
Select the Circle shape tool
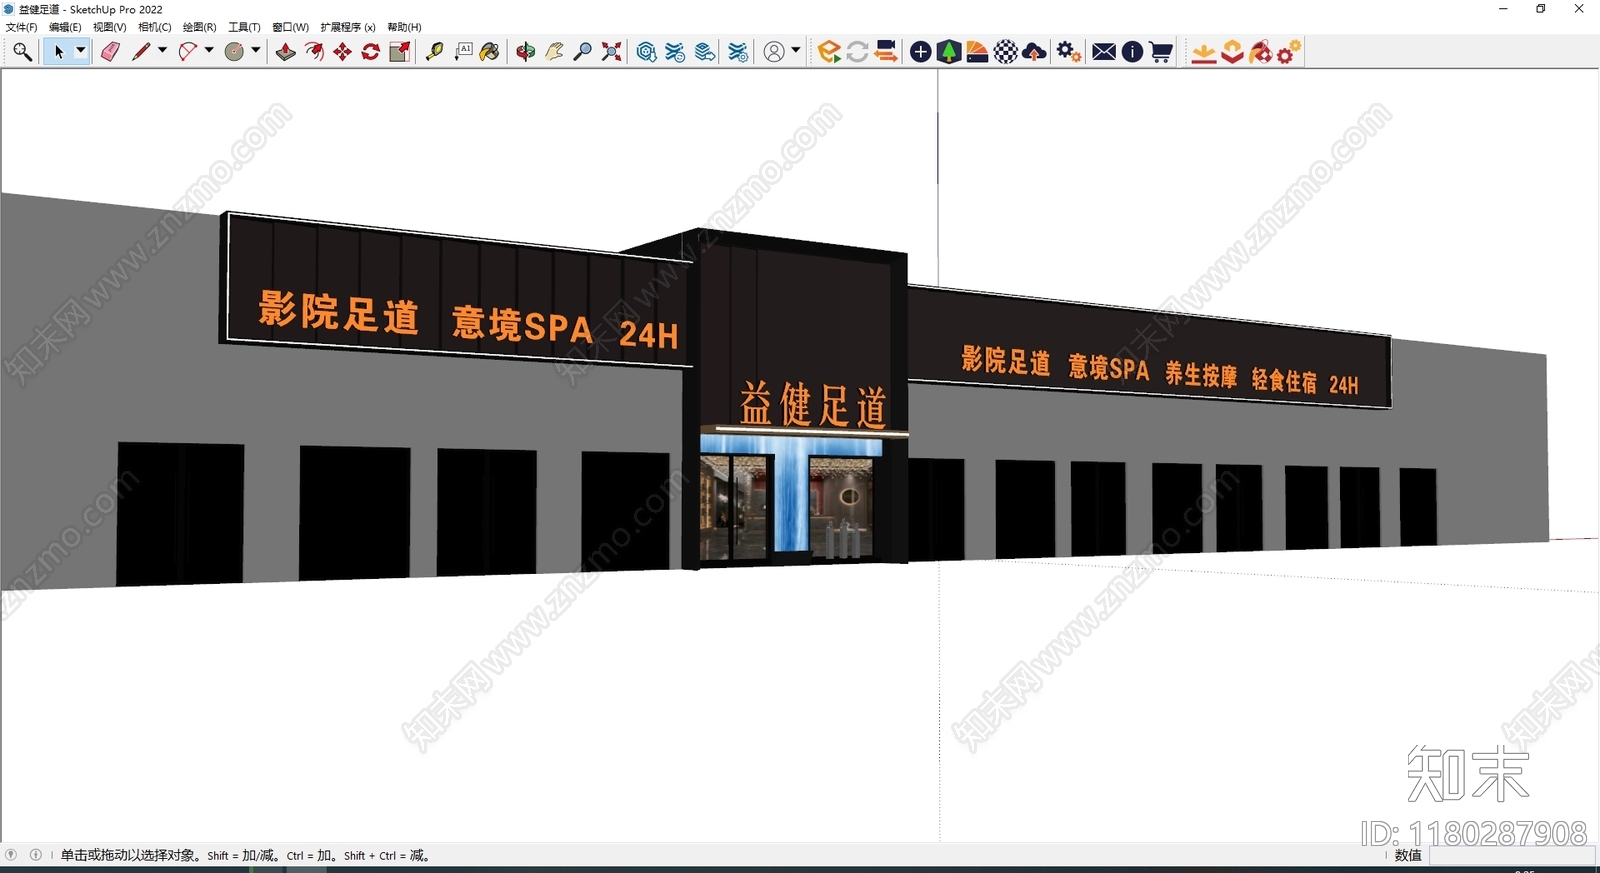point(235,52)
